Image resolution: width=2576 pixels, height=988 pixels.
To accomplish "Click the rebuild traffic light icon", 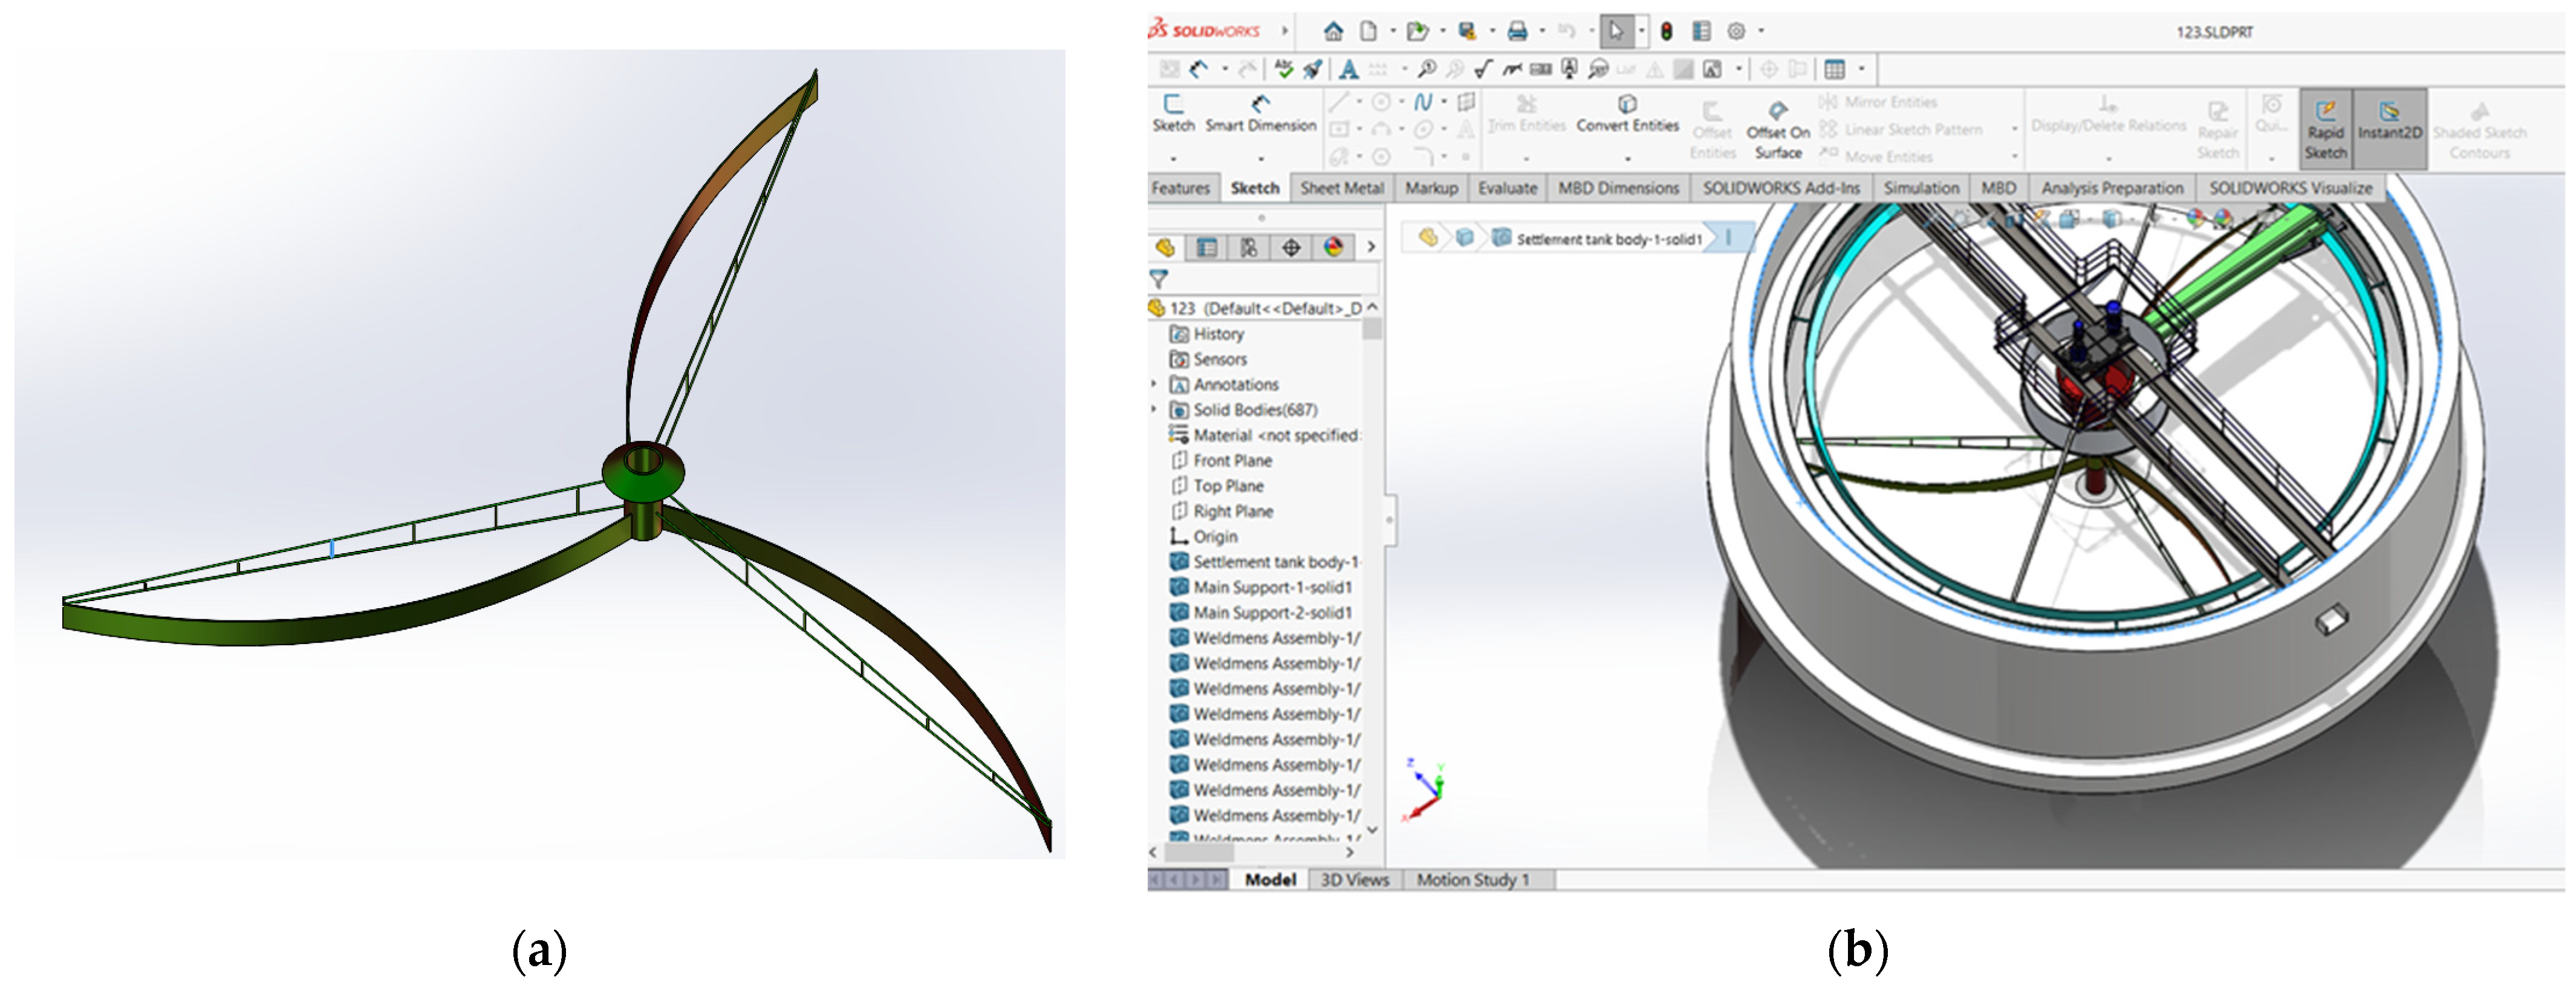I will (1666, 32).
